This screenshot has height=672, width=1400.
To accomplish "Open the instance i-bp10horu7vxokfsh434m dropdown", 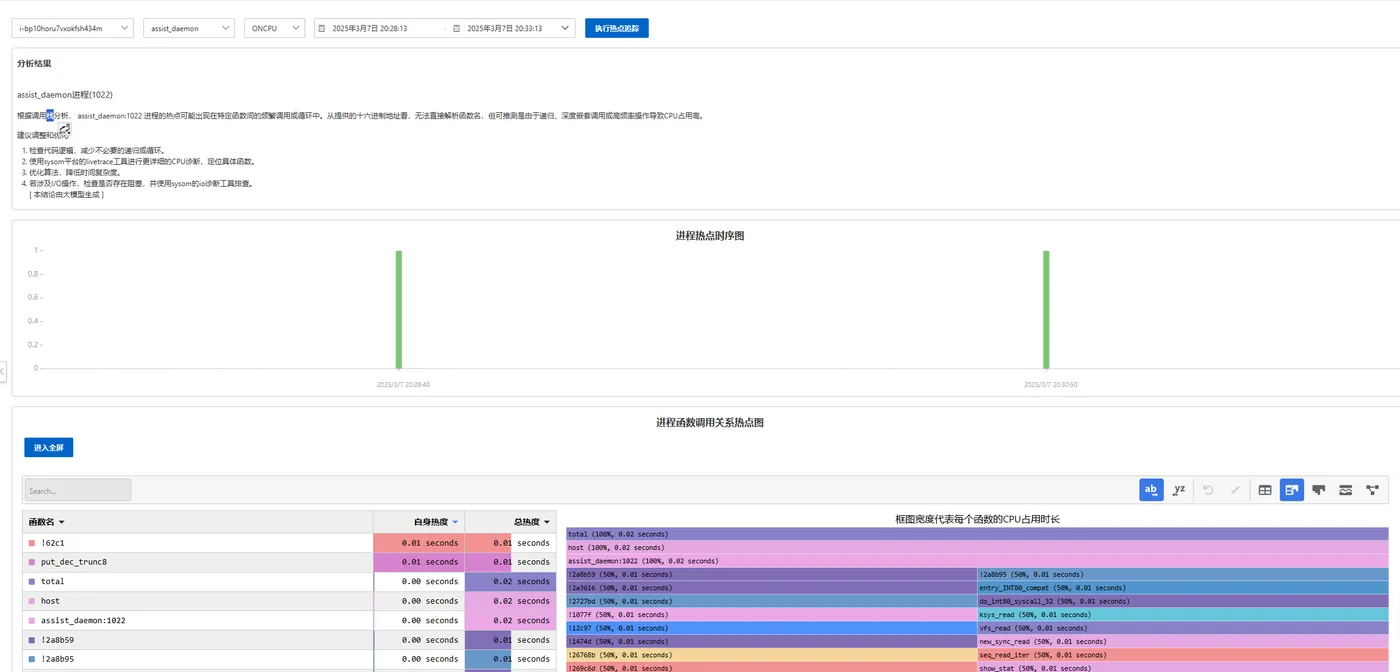I will pos(73,29).
